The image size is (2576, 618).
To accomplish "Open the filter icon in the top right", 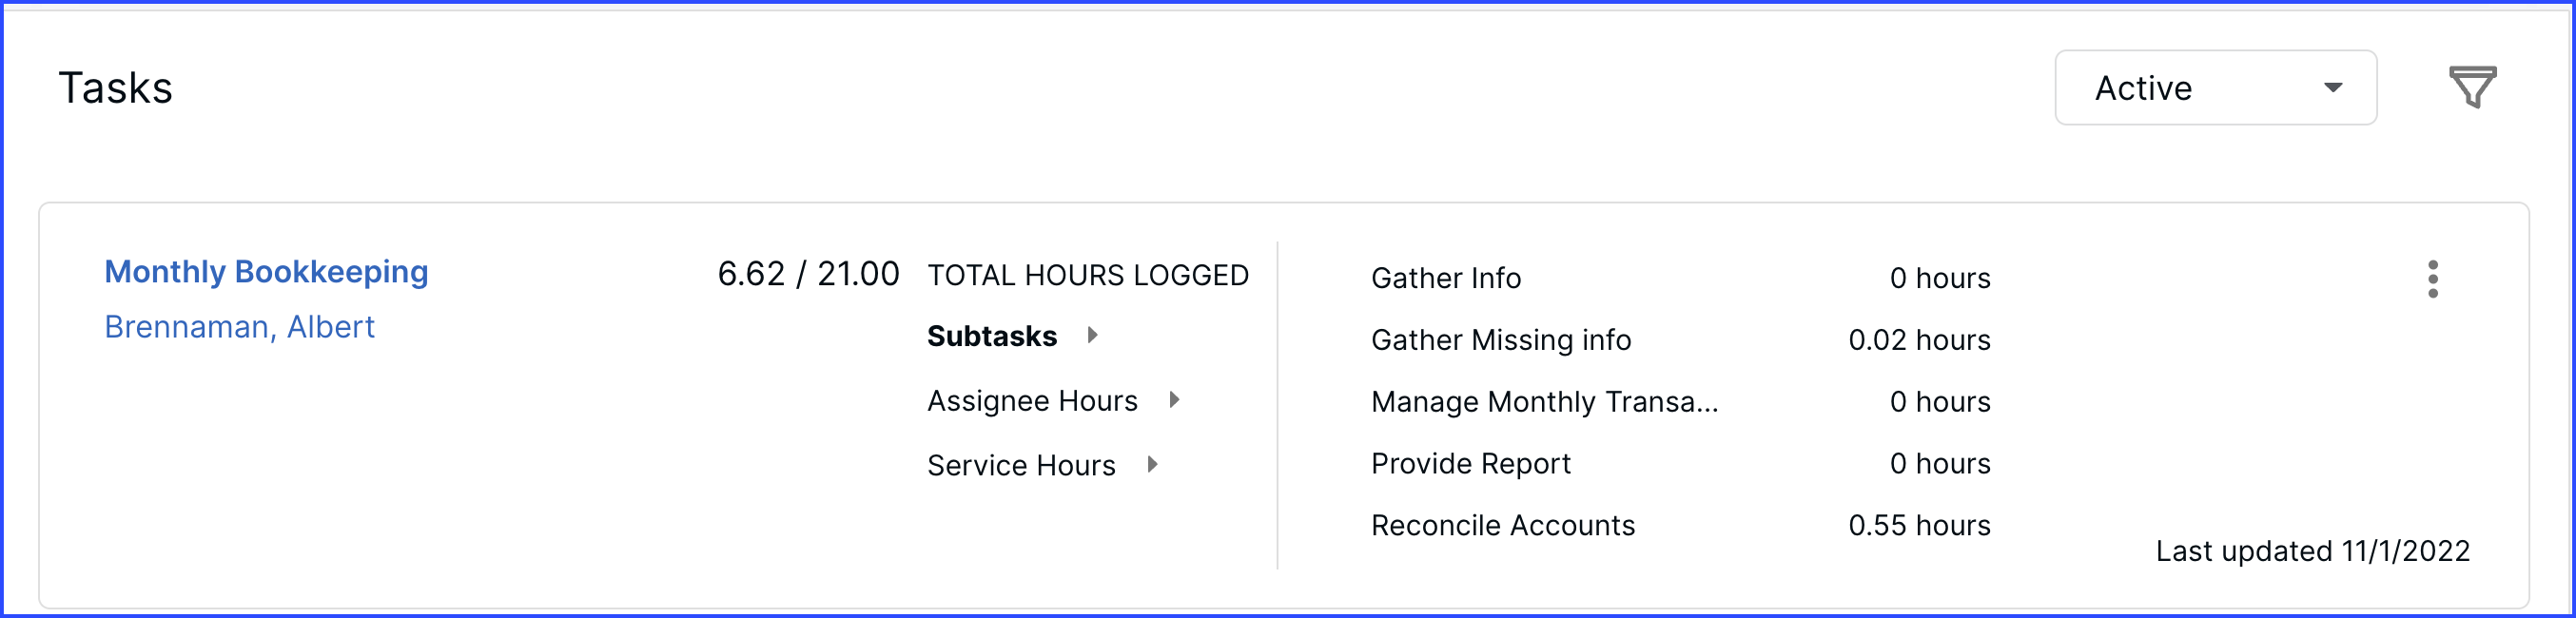I will click(2472, 88).
